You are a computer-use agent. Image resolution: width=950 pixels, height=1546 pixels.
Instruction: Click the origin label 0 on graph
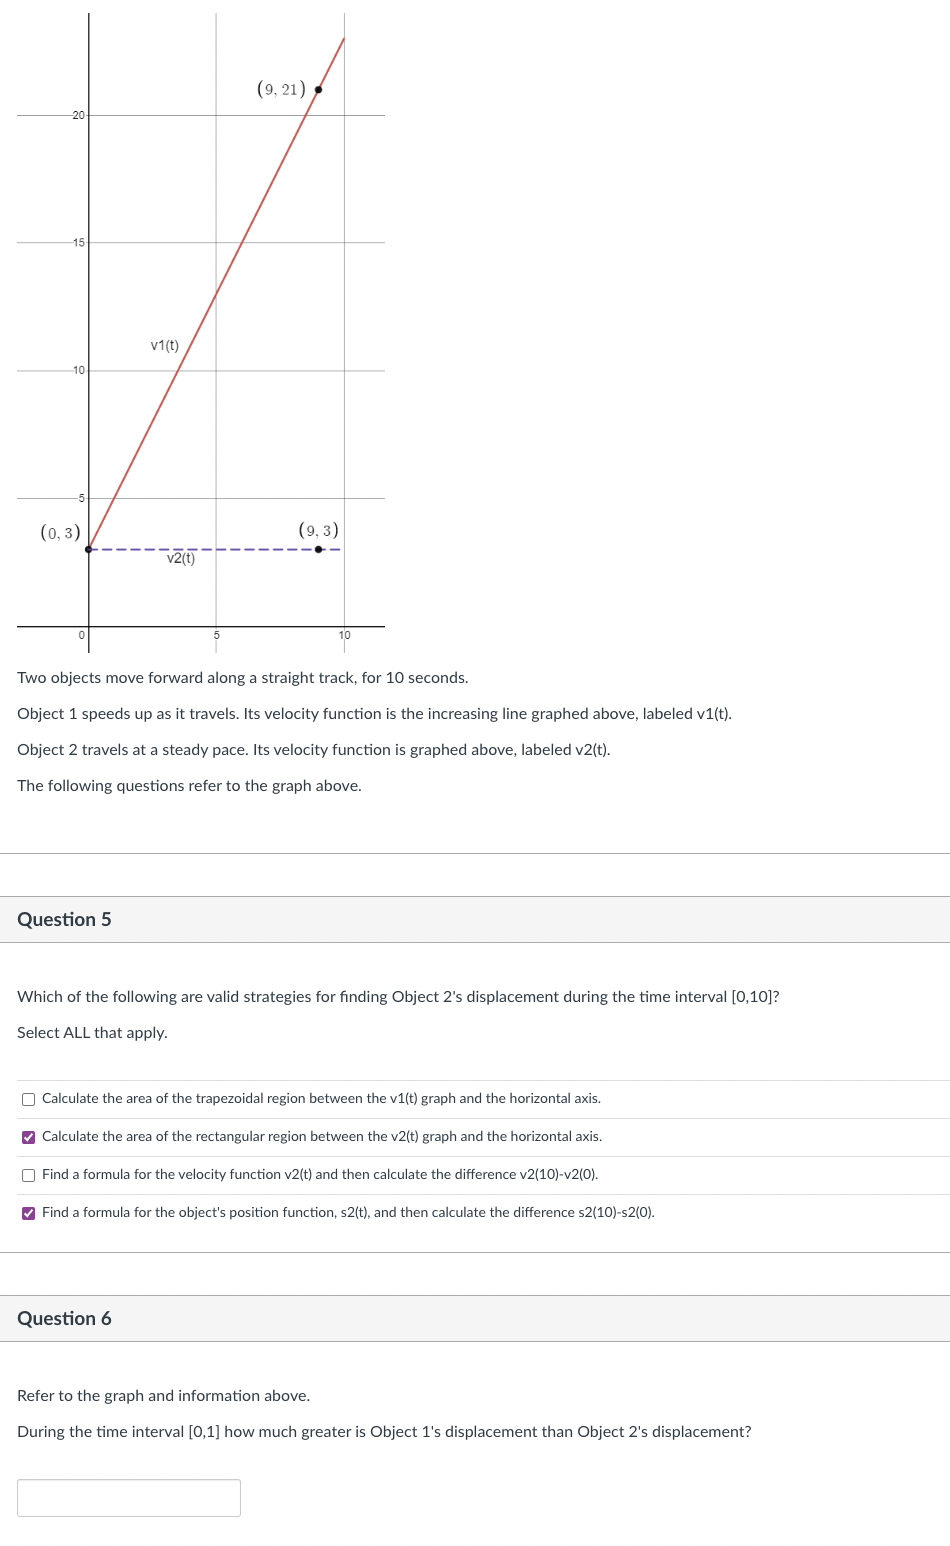coord(80,633)
